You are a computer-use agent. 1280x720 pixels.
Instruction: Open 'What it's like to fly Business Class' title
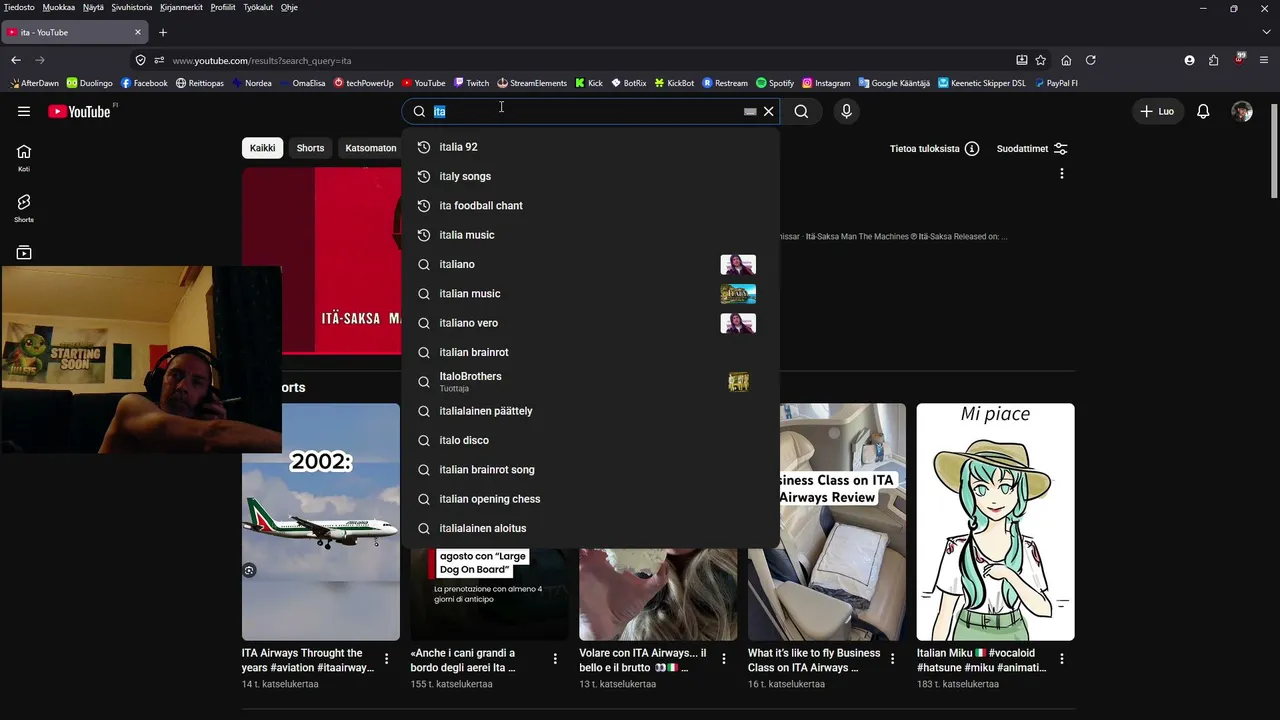coord(814,660)
